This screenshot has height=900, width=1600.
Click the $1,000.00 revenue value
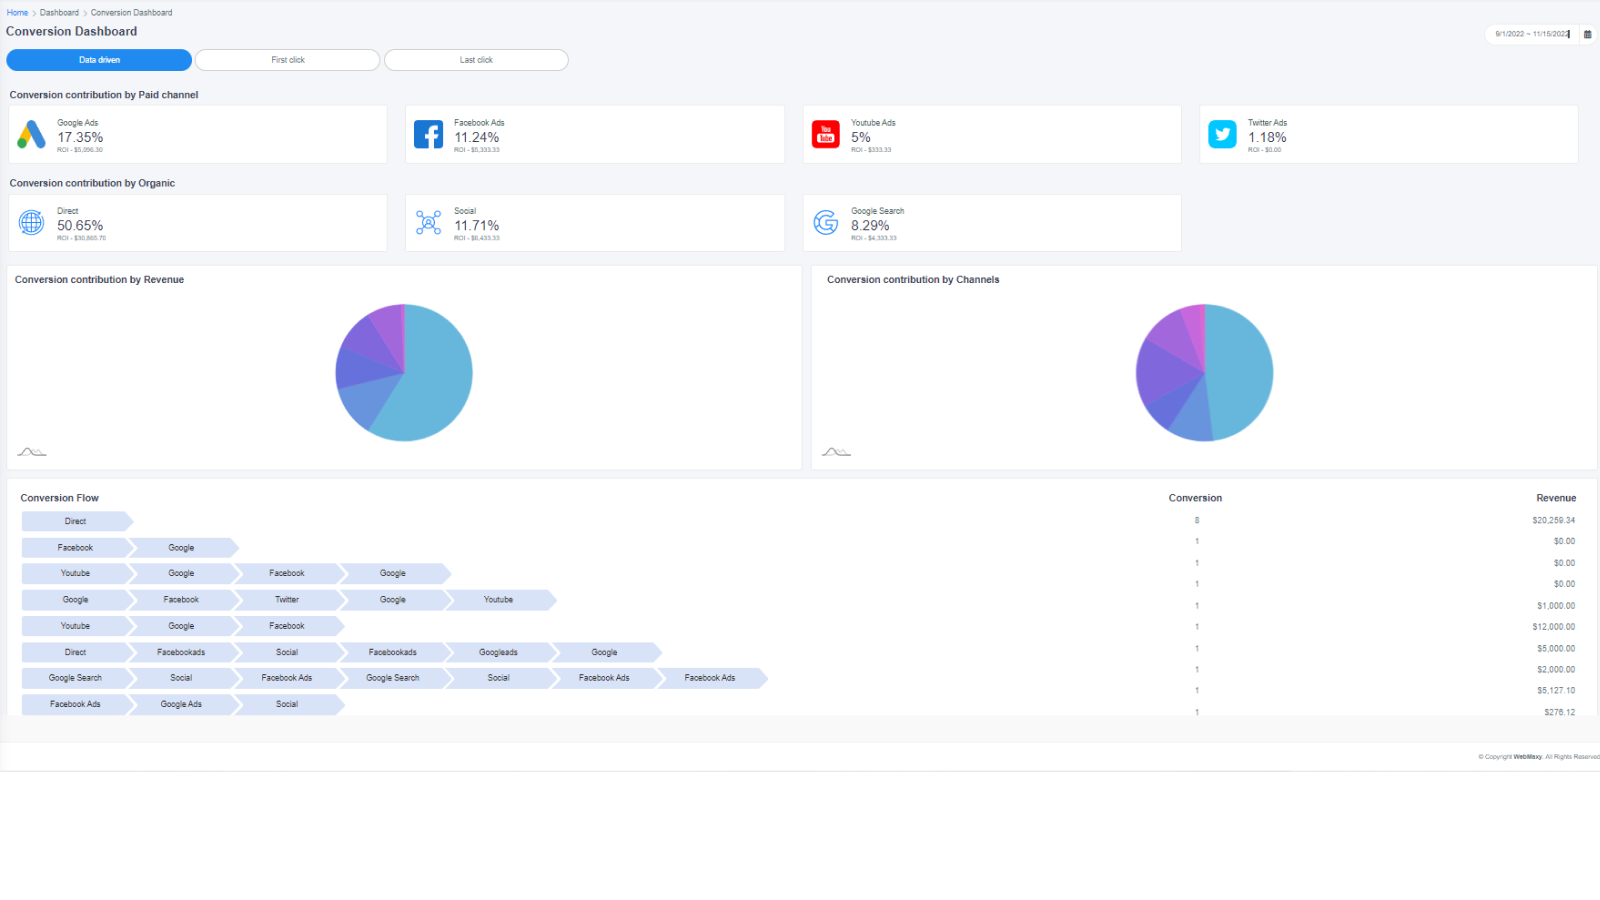click(1556, 606)
